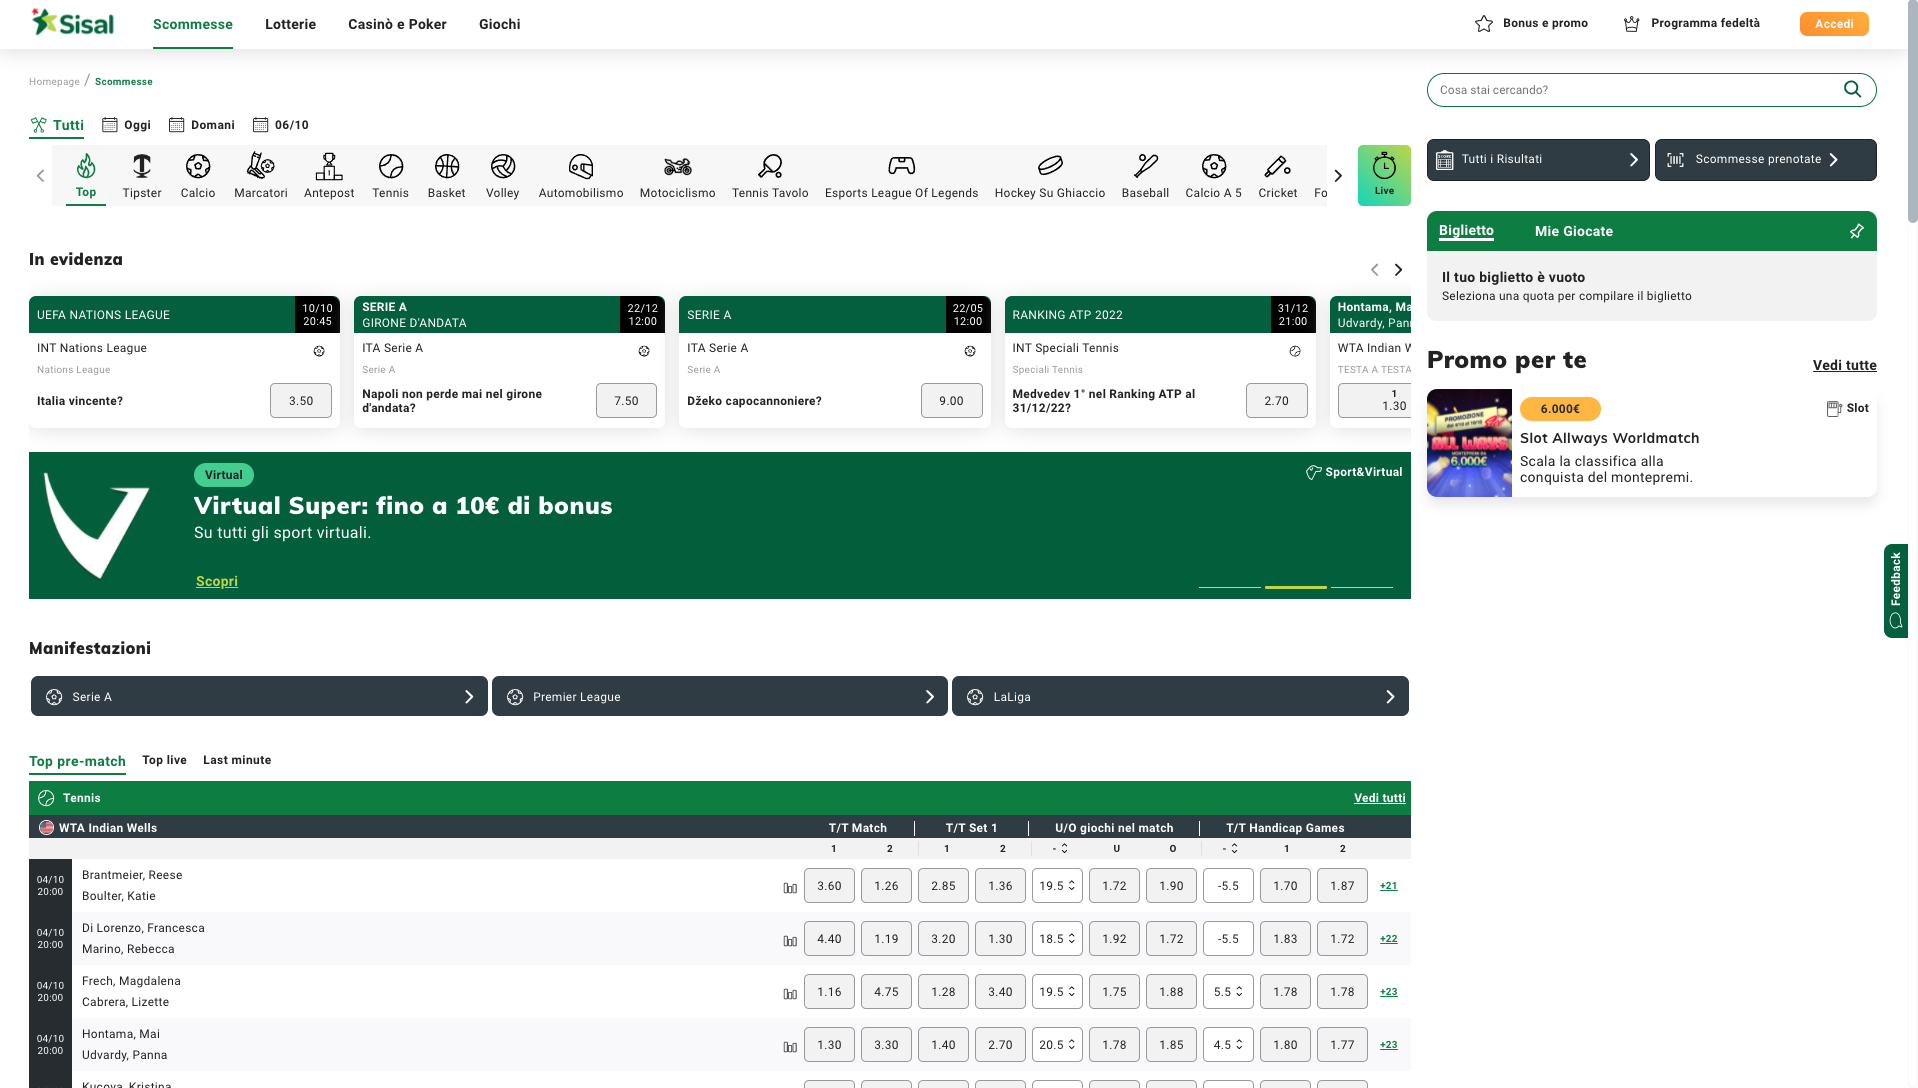
Task: Toggle the 06/10 date filter
Action: coord(280,124)
